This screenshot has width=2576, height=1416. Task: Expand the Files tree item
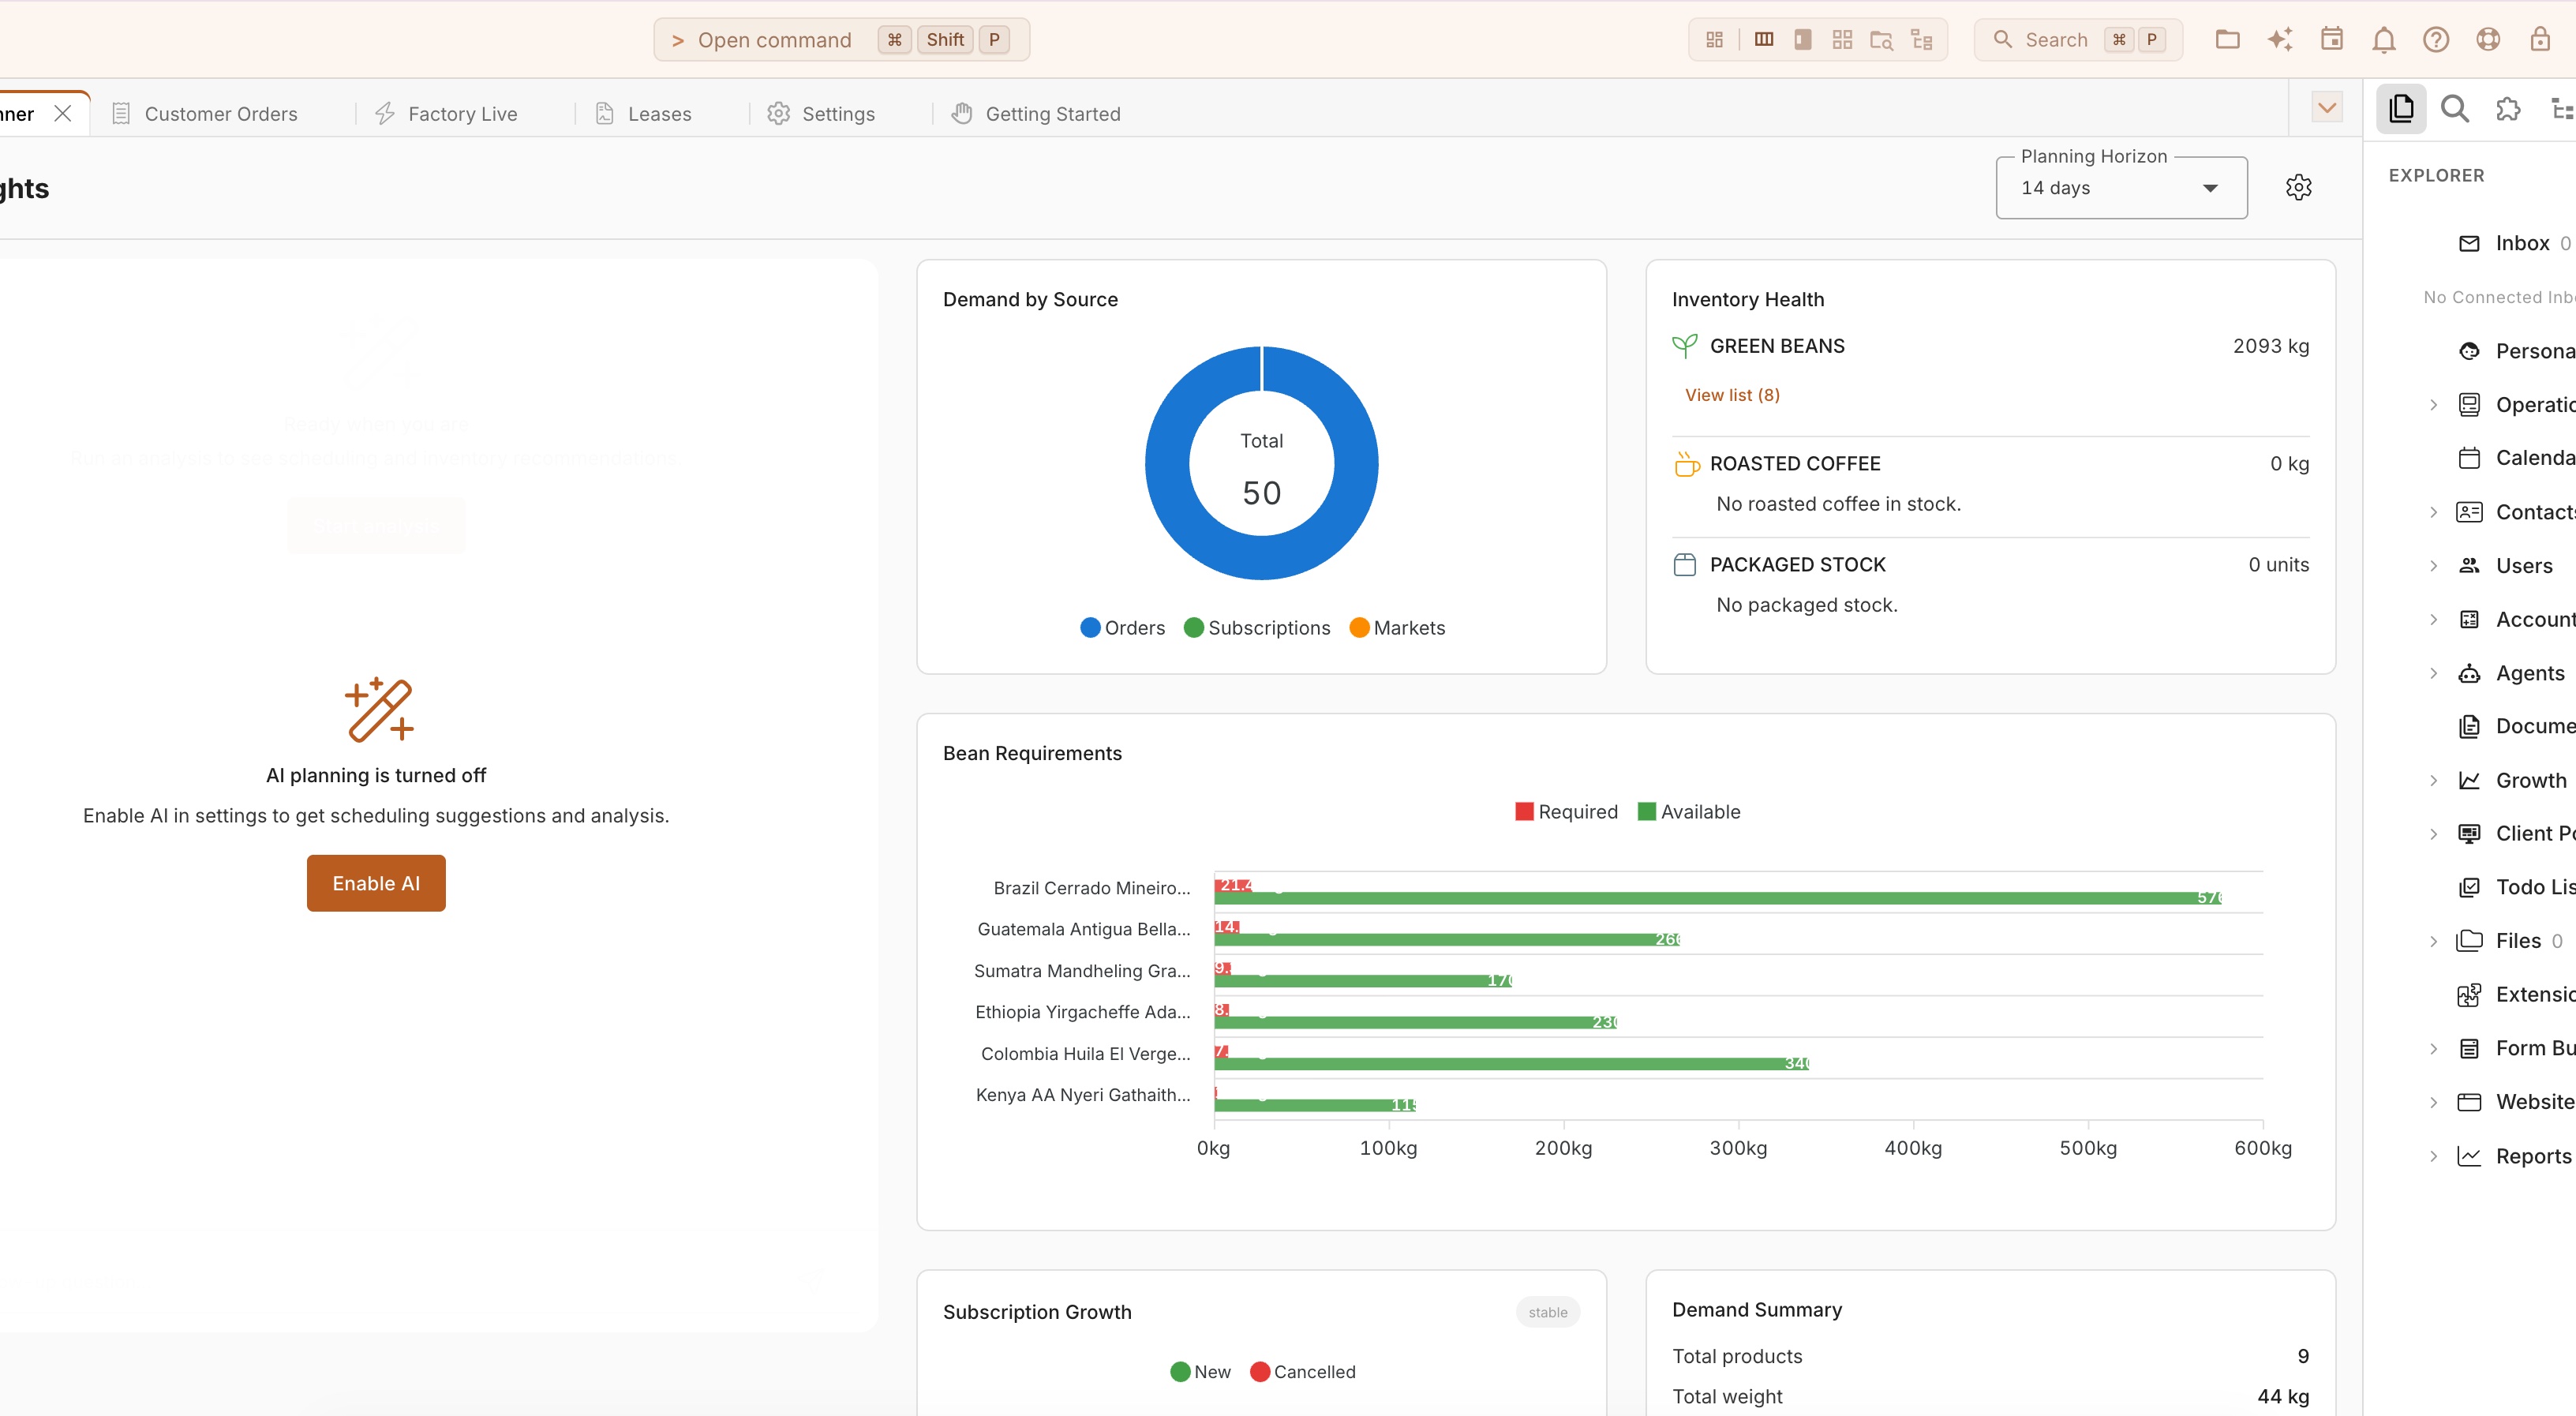coord(2434,941)
